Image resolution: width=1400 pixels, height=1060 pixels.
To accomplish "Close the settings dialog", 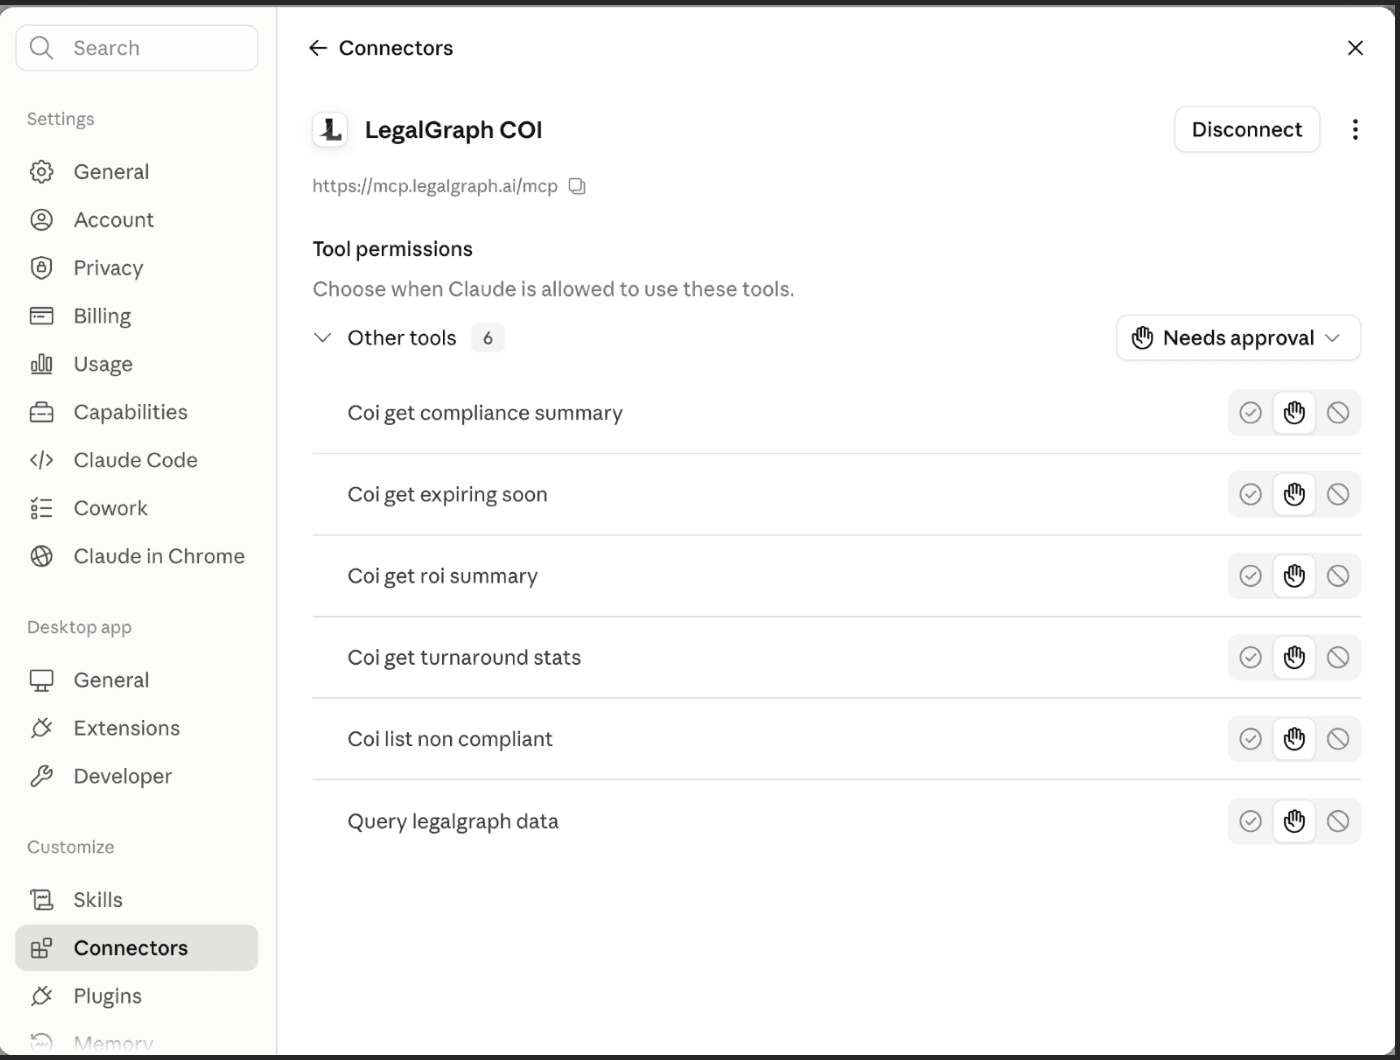I will coord(1355,48).
